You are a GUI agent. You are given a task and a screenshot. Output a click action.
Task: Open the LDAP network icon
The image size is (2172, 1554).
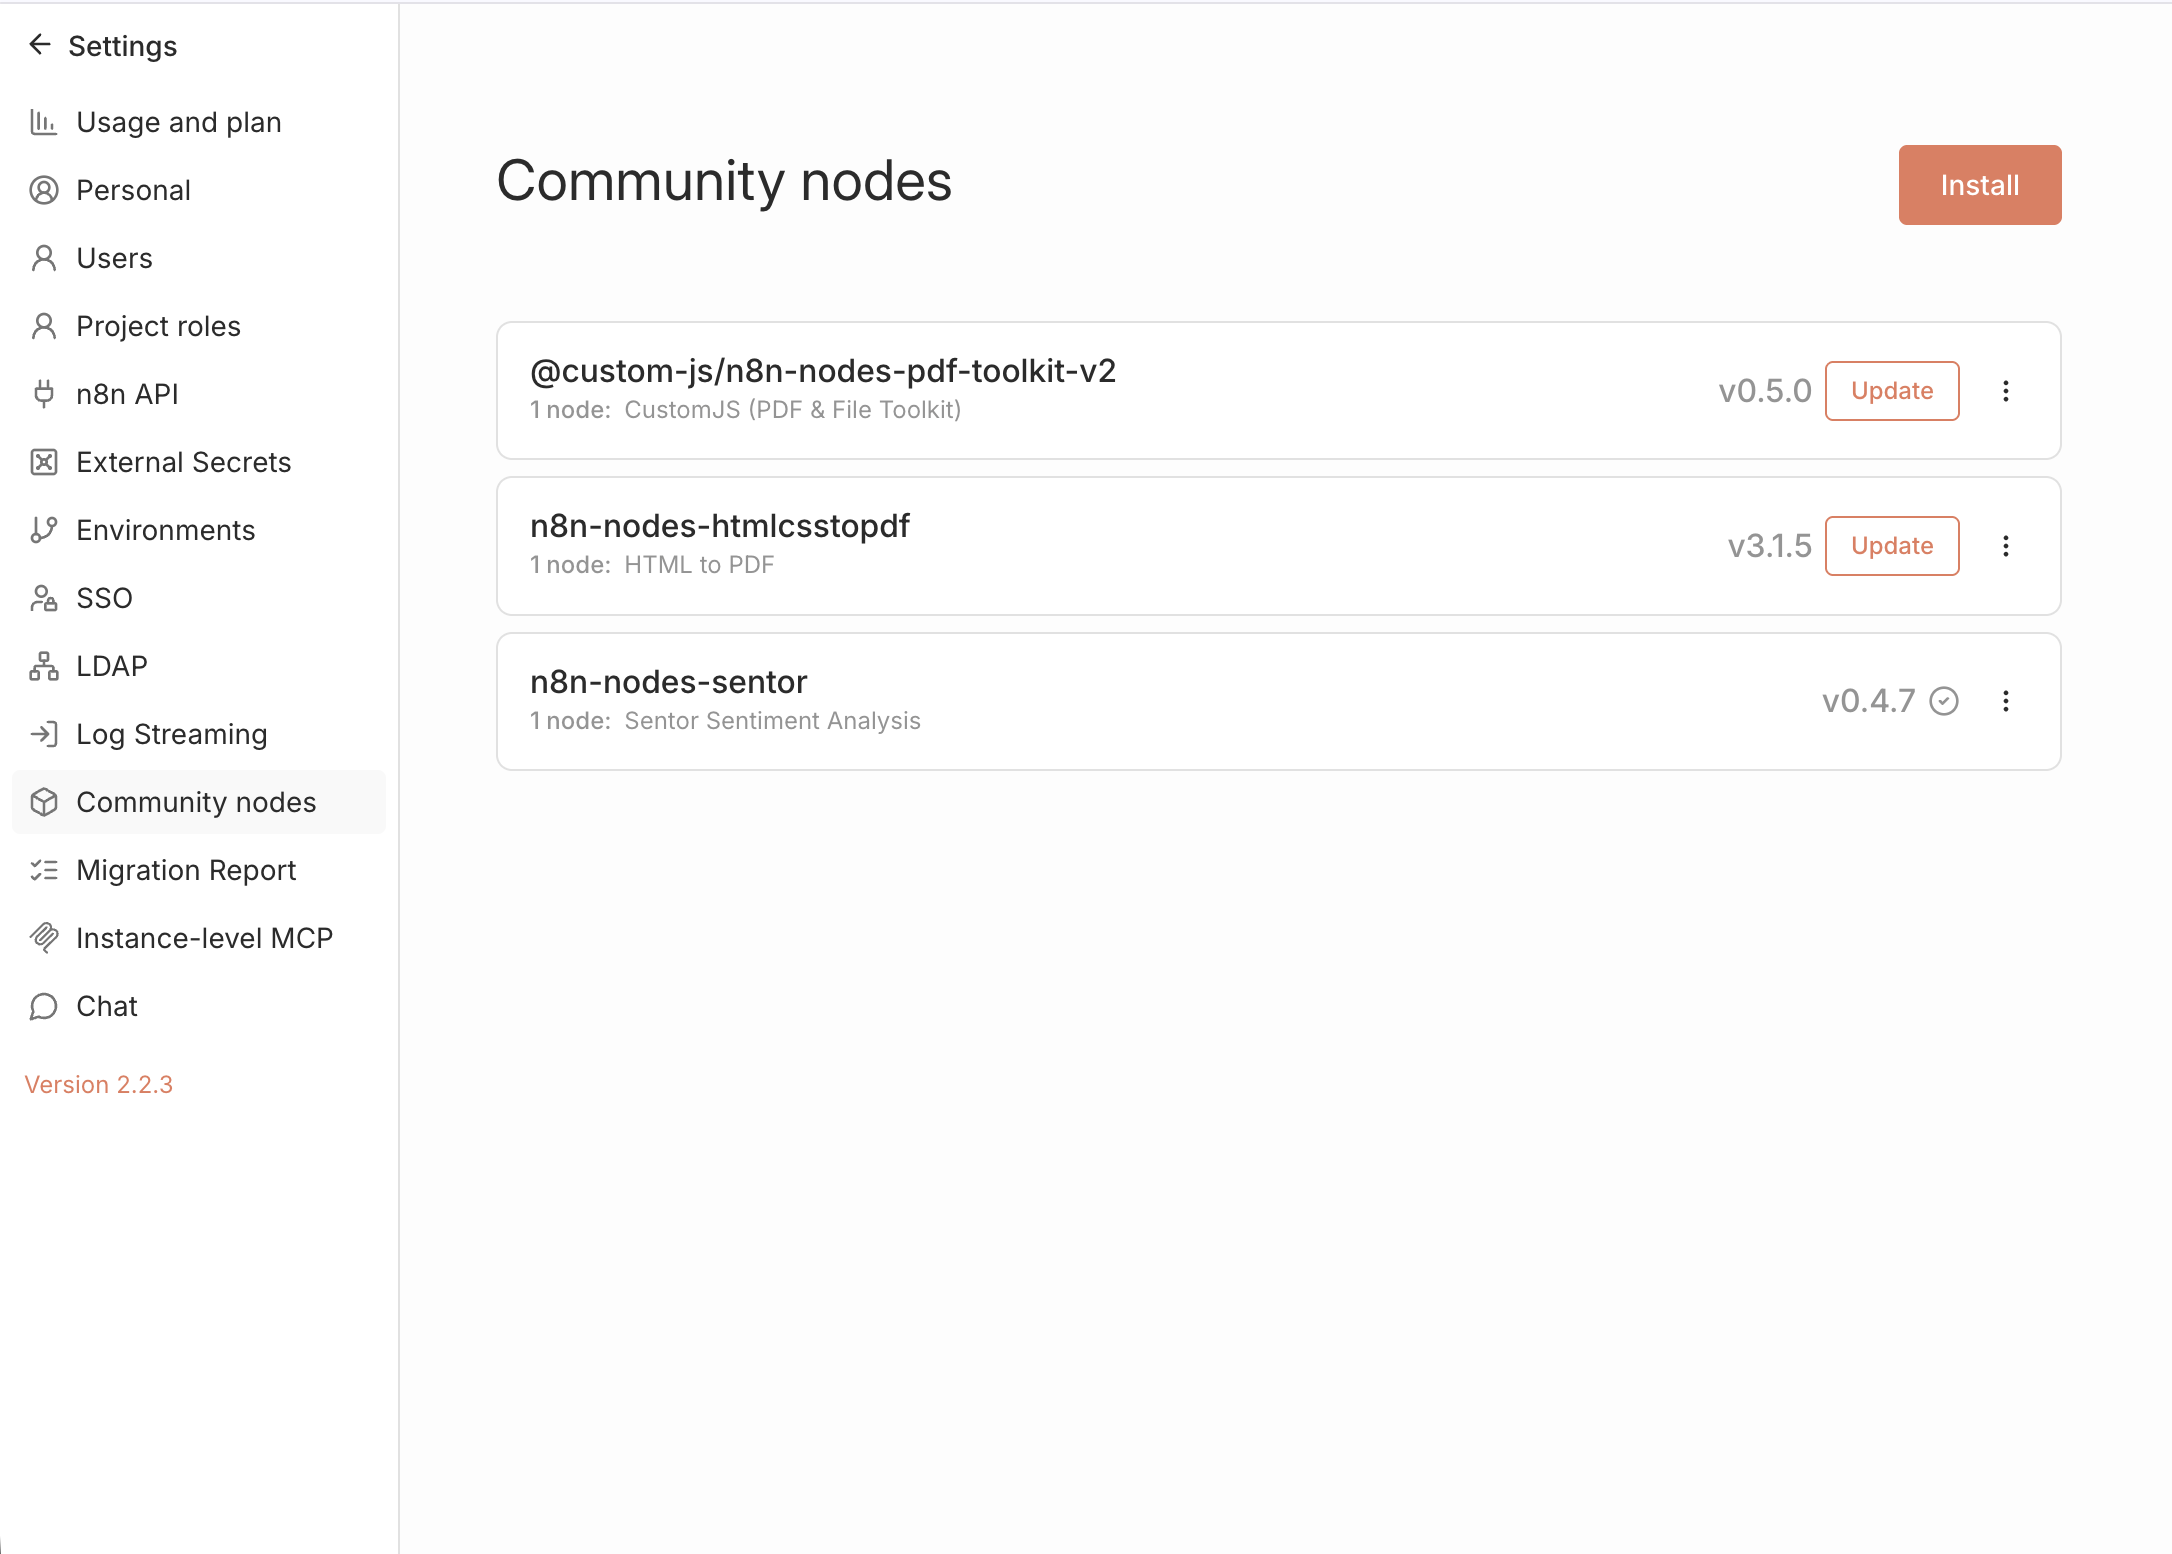(43, 666)
